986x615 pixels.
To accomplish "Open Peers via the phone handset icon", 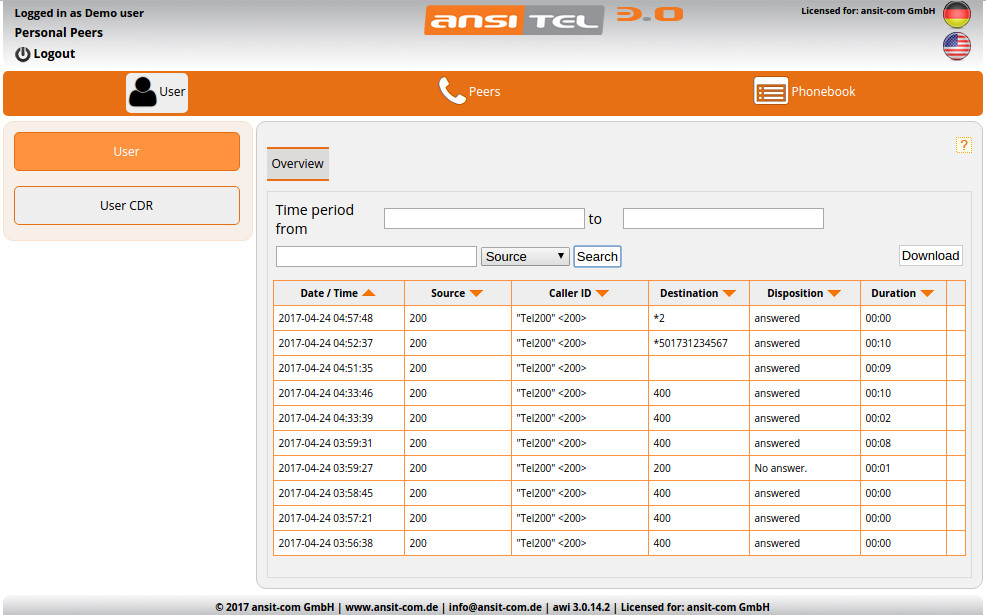I will coord(452,91).
